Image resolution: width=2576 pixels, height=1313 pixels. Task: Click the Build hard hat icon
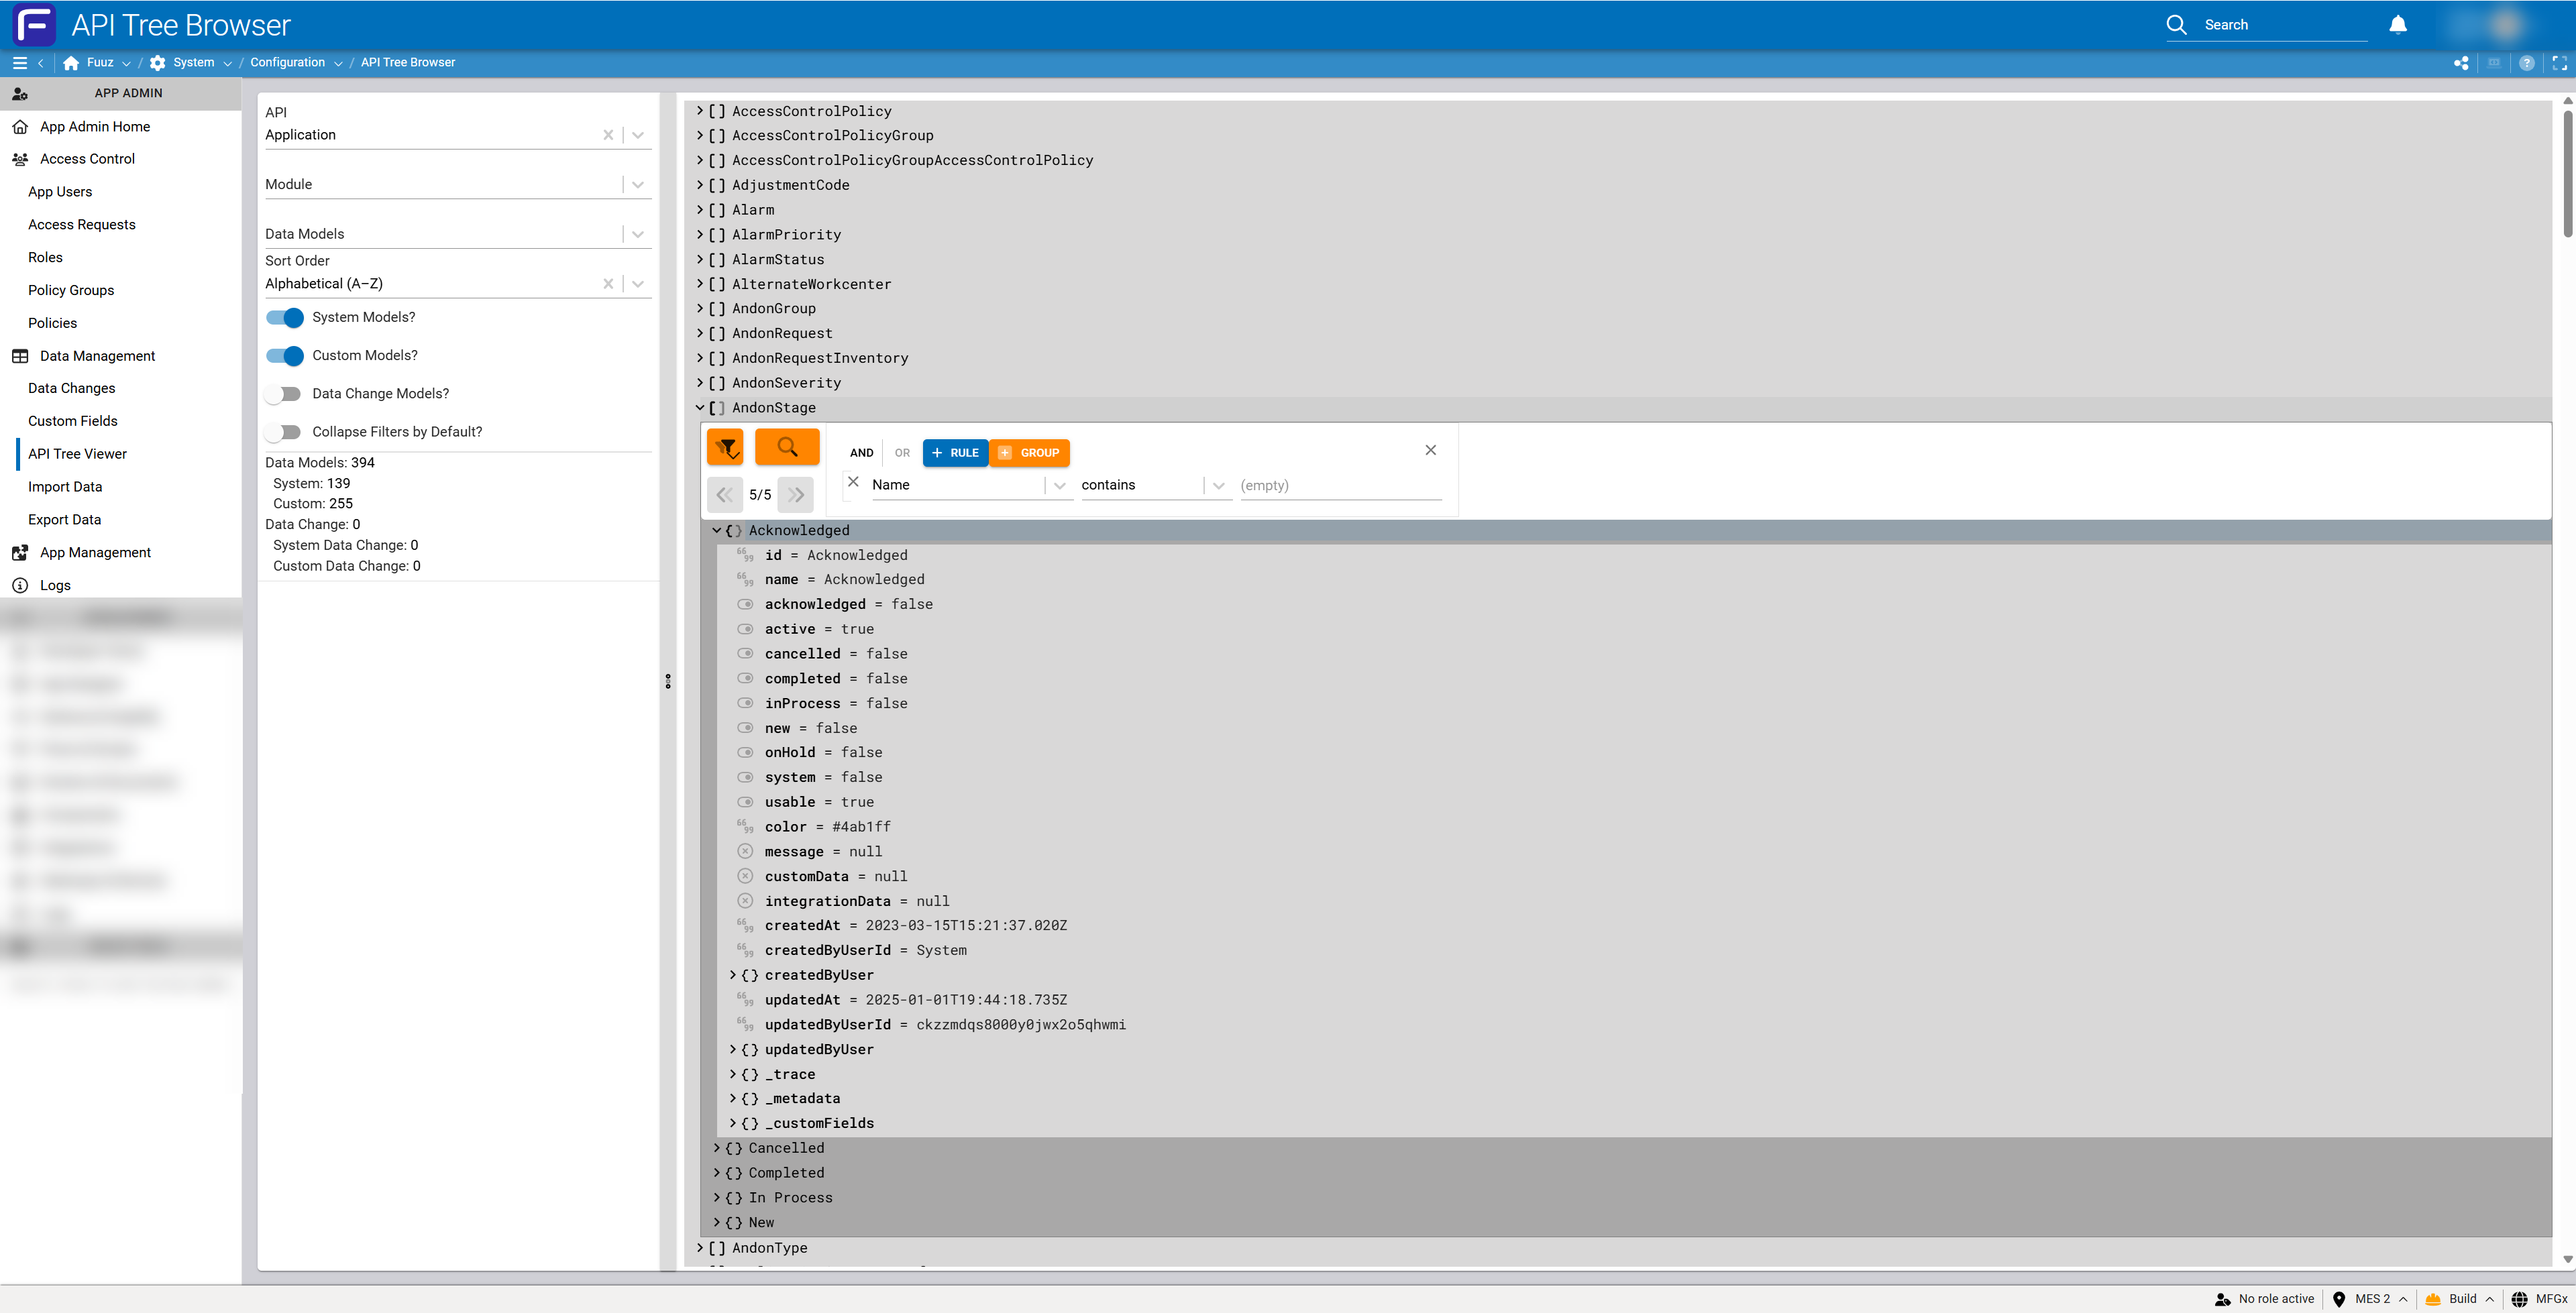pos(2433,1299)
